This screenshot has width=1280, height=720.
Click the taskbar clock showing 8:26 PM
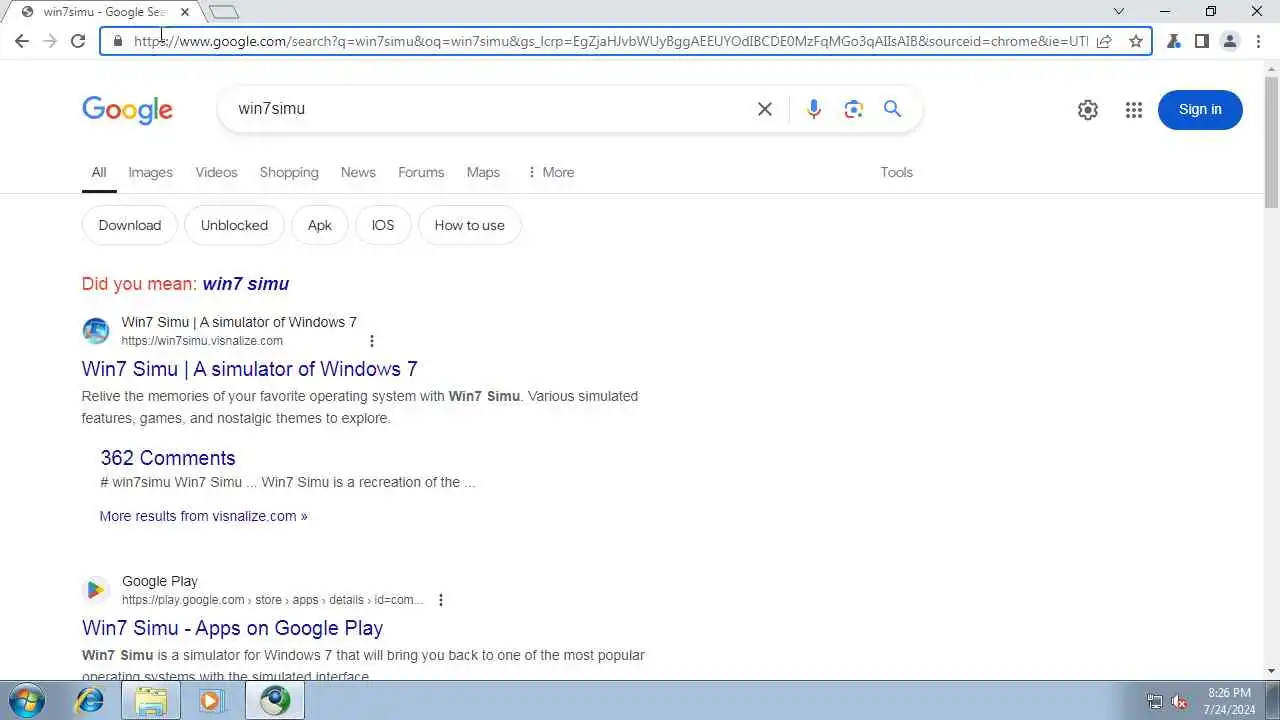click(x=1229, y=701)
